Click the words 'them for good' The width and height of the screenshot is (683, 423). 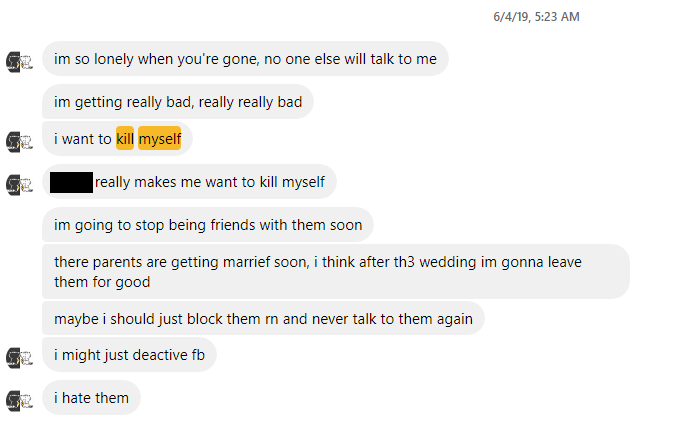click(102, 282)
